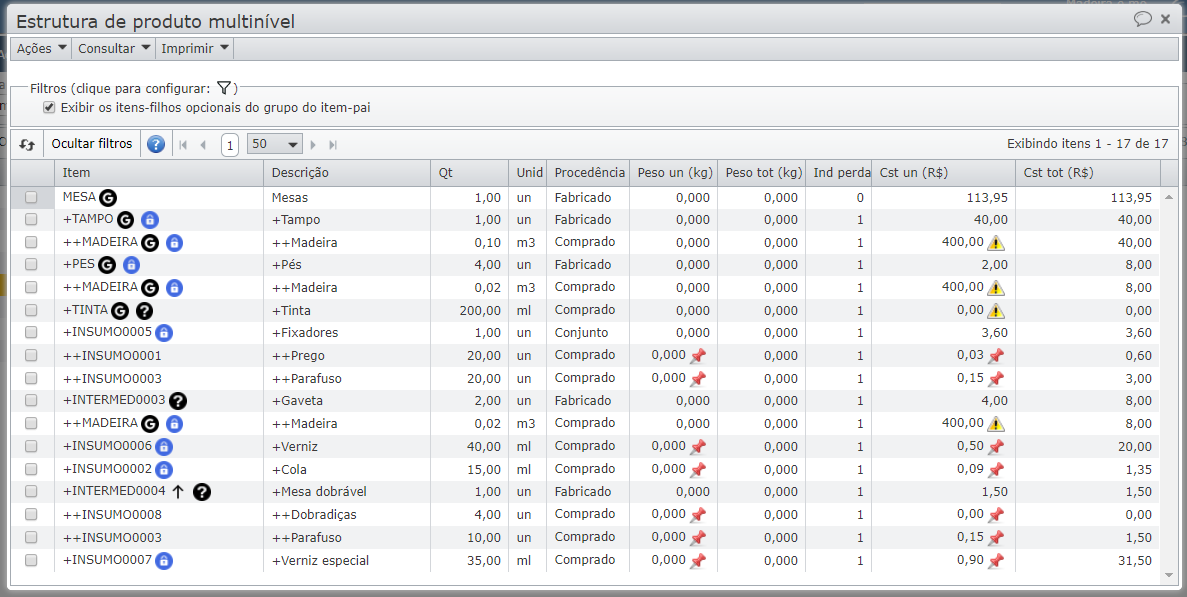1187x597 pixels.
Task: Click the pin icon beside ++Dobradiças unit cost
Action: (x=996, y=515)
